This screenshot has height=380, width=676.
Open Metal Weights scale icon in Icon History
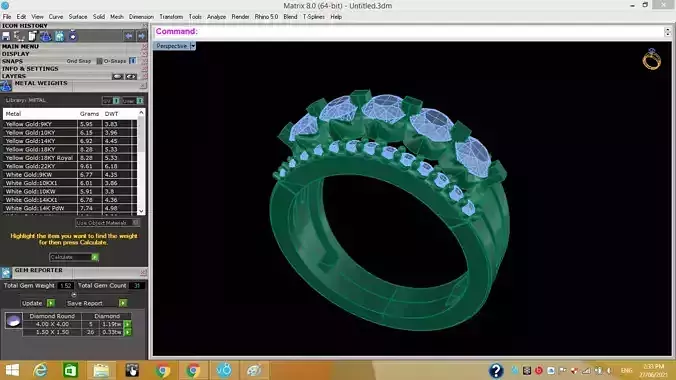(46, 36)
